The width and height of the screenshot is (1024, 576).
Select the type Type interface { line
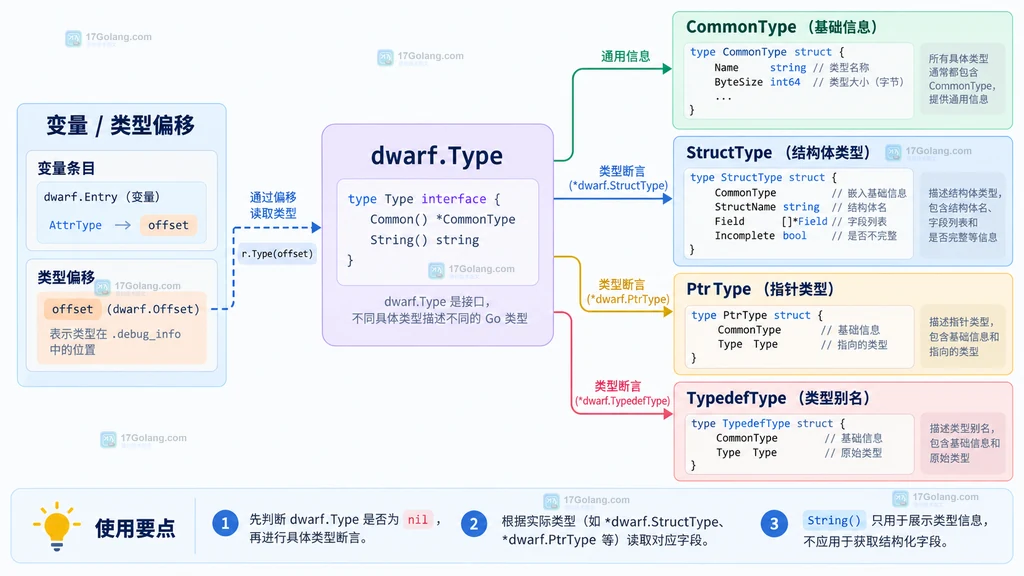424,199
